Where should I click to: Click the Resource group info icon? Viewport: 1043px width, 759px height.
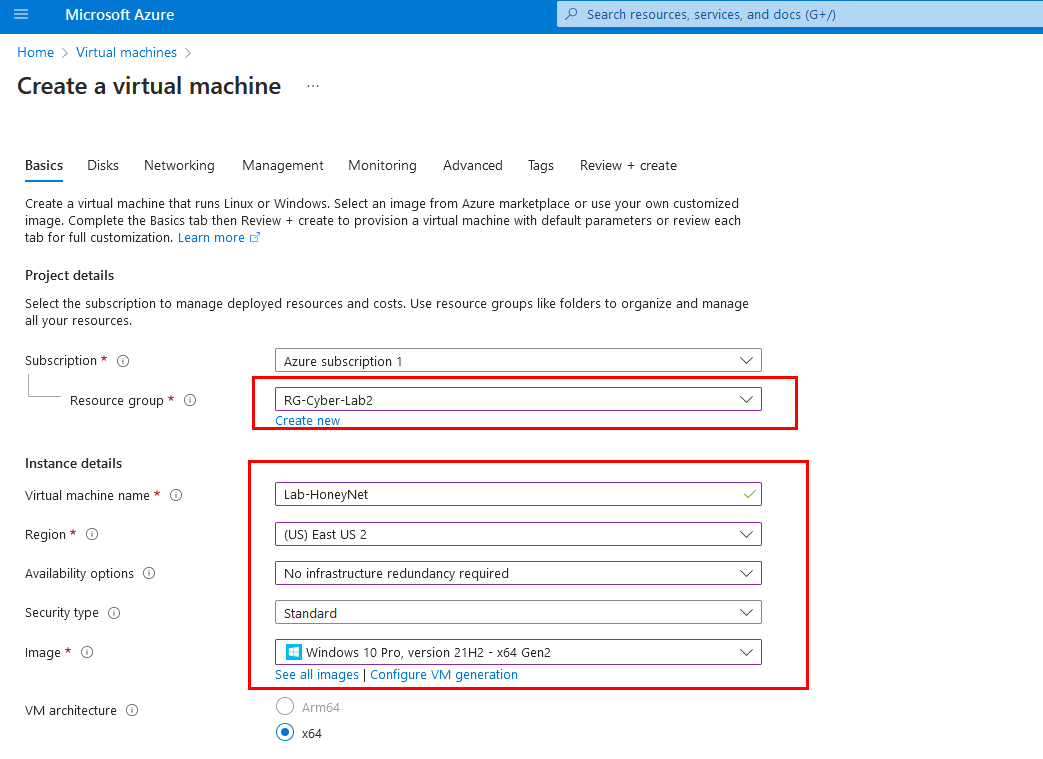189,400
